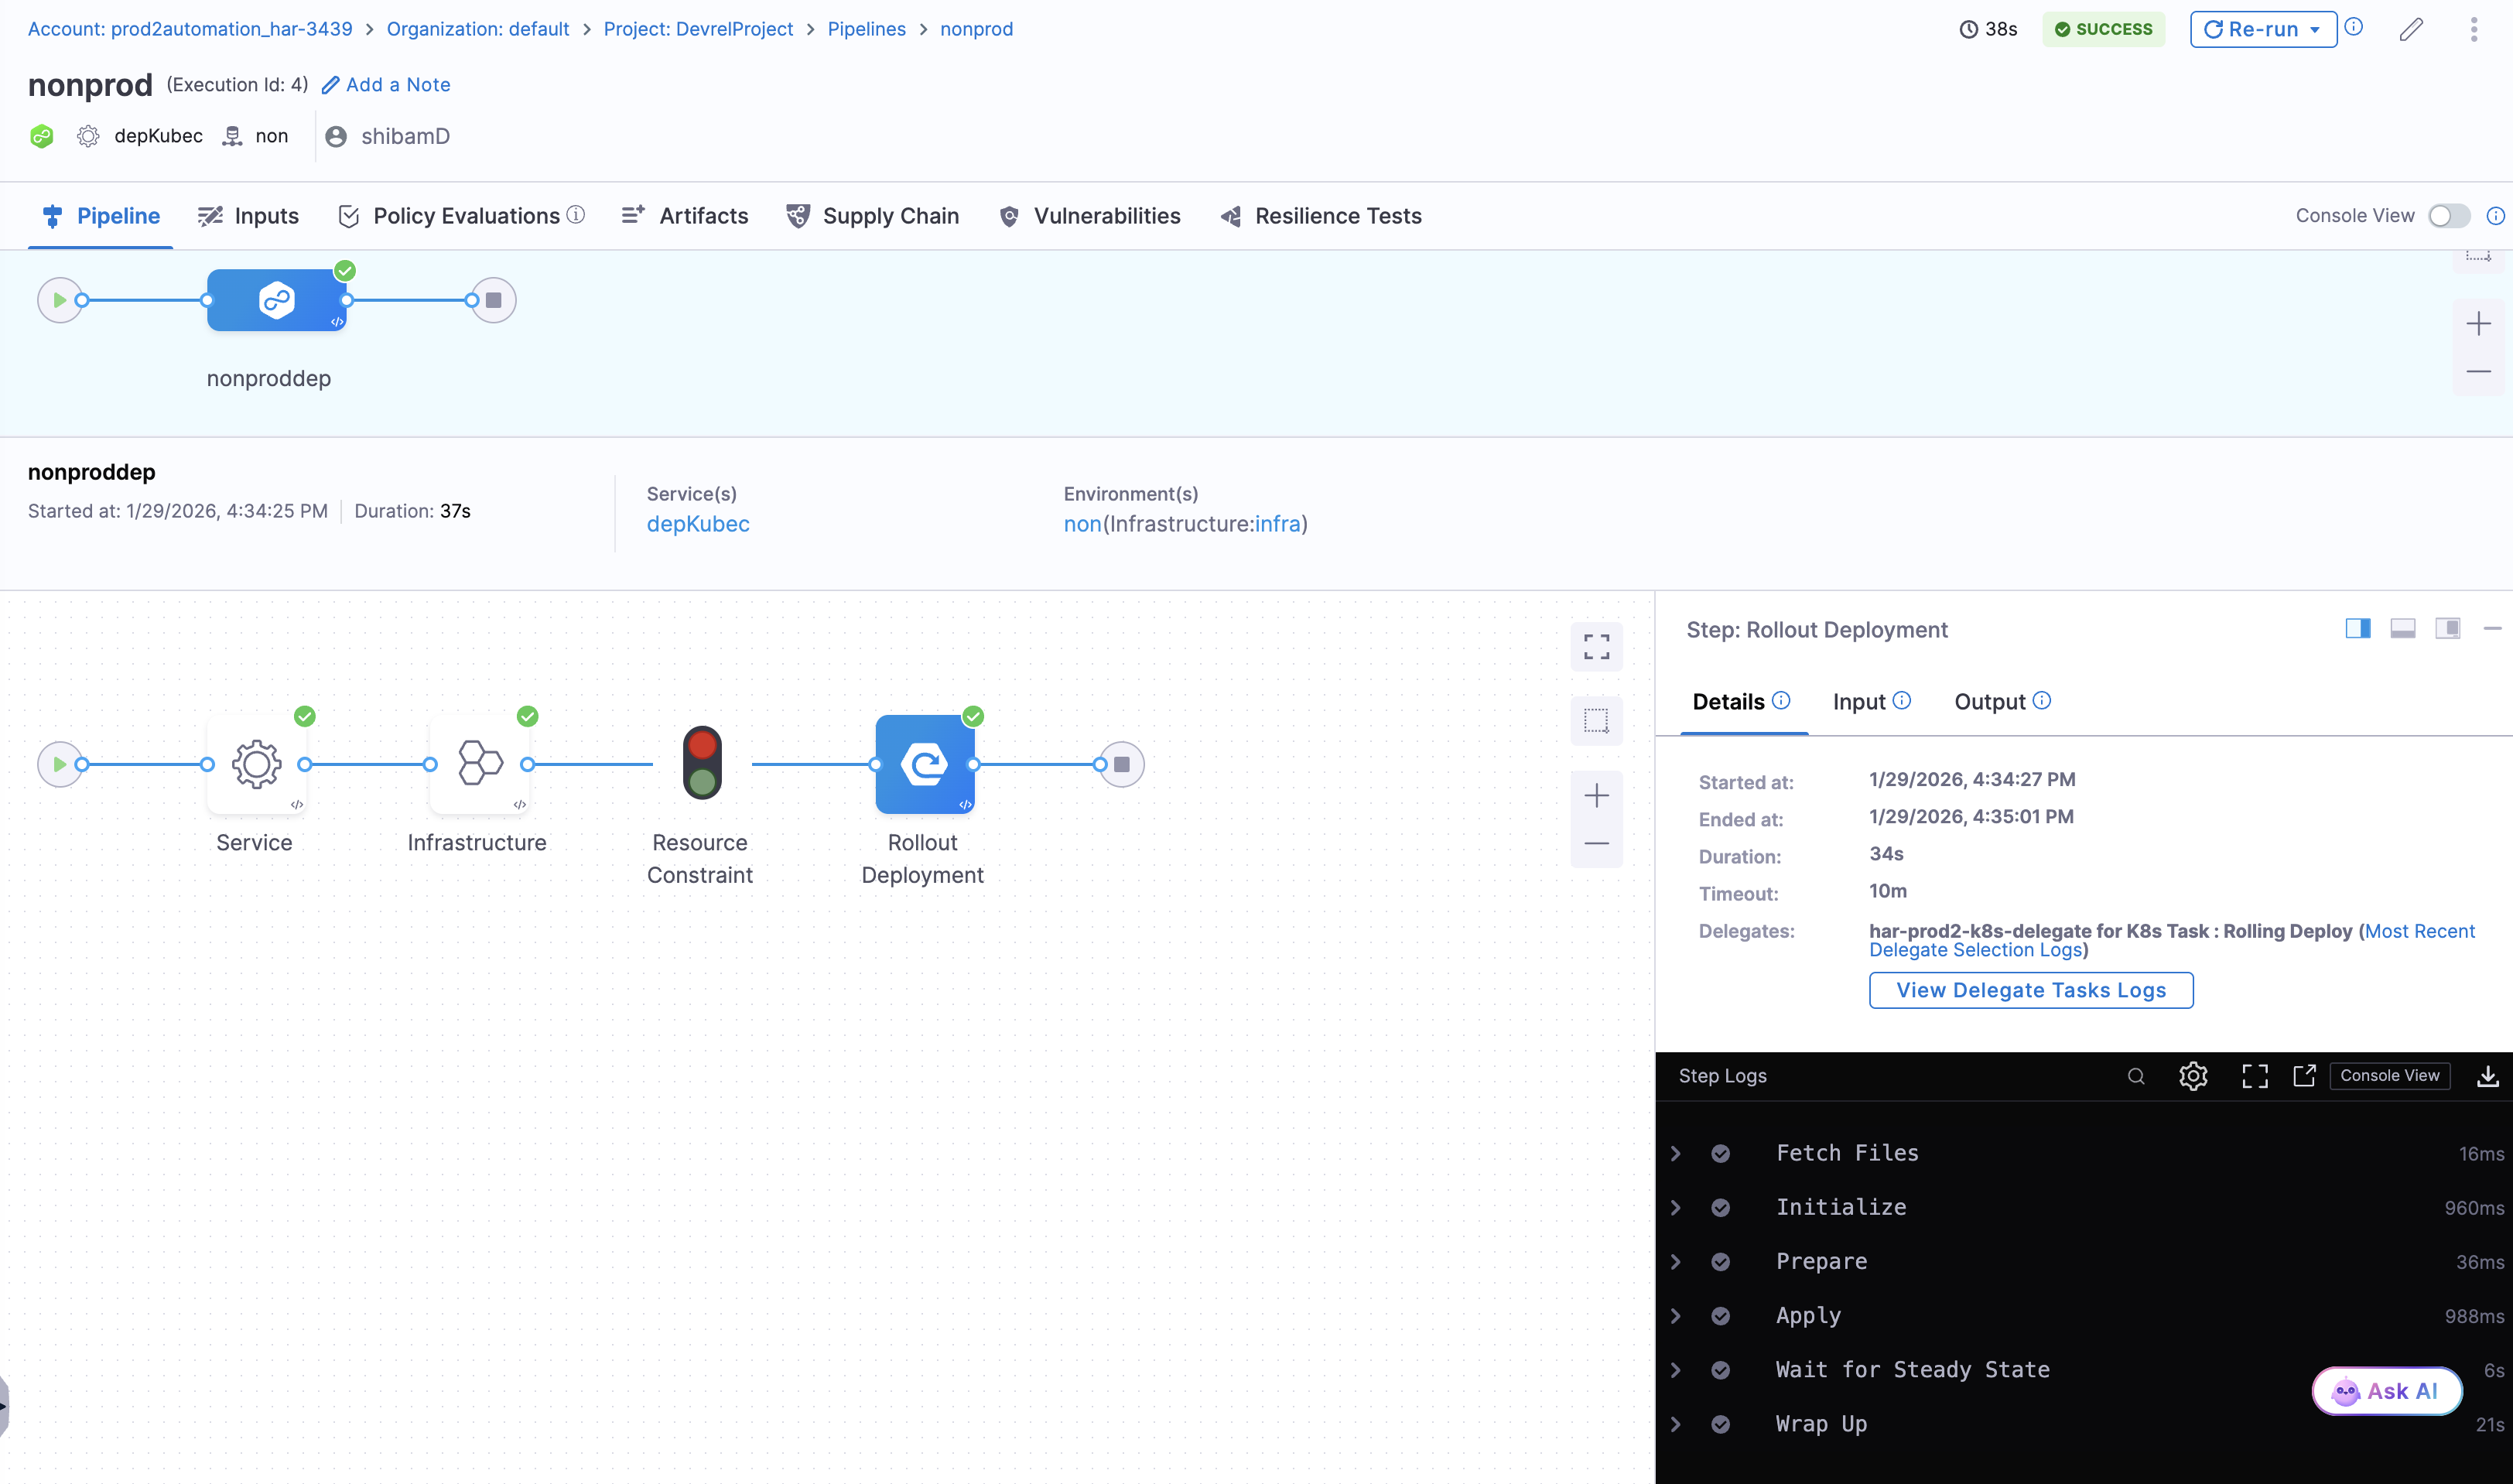
Task: Expand the Fetch Files log section
Action: tap(1676, 1153)
